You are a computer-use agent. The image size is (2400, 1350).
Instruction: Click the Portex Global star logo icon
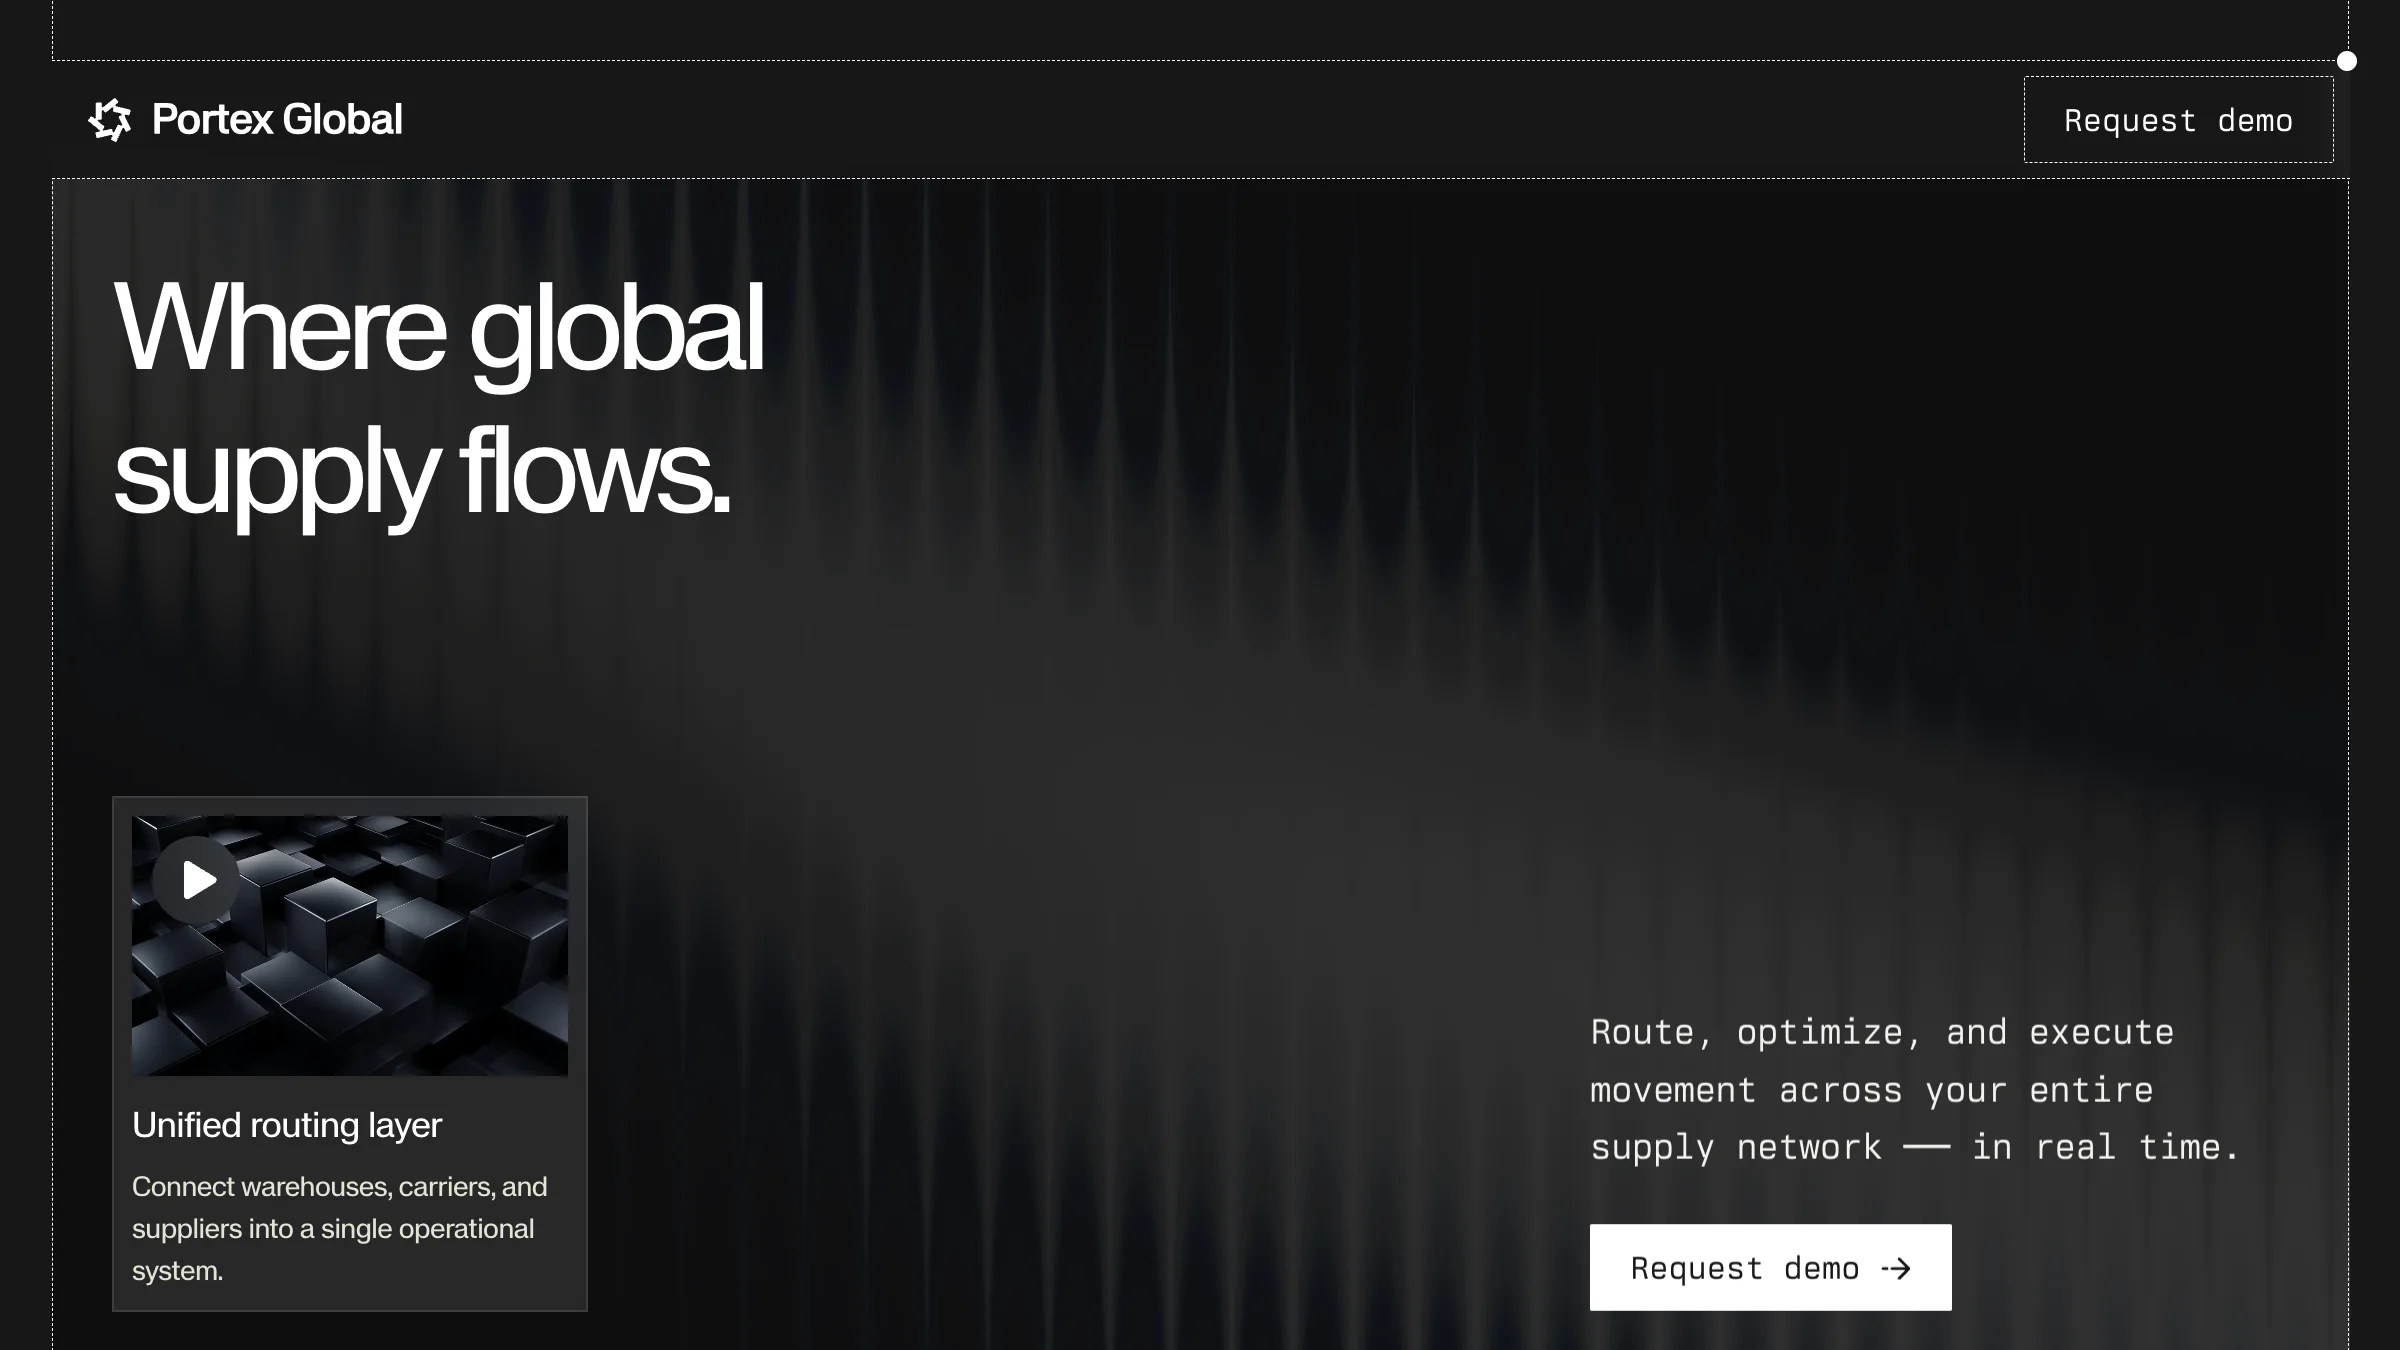tap(110, 120)
